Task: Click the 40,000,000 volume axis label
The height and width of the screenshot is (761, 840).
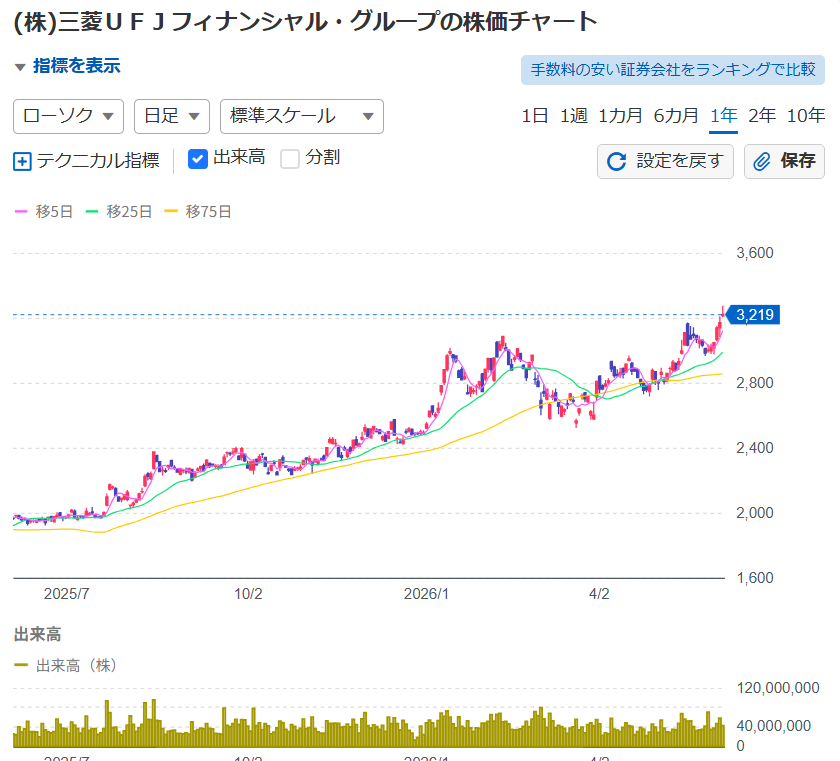Action: 774,726
